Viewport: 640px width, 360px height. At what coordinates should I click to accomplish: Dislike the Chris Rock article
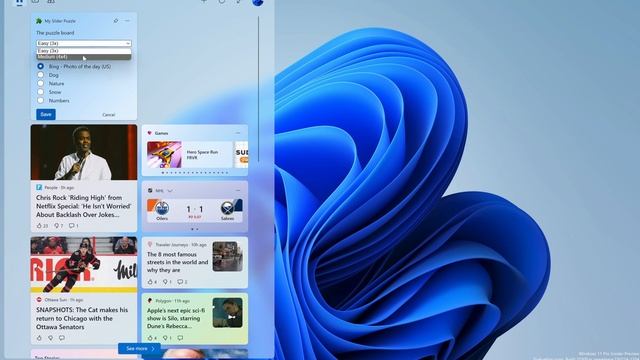pyautogui.click(x=56, y=225)
